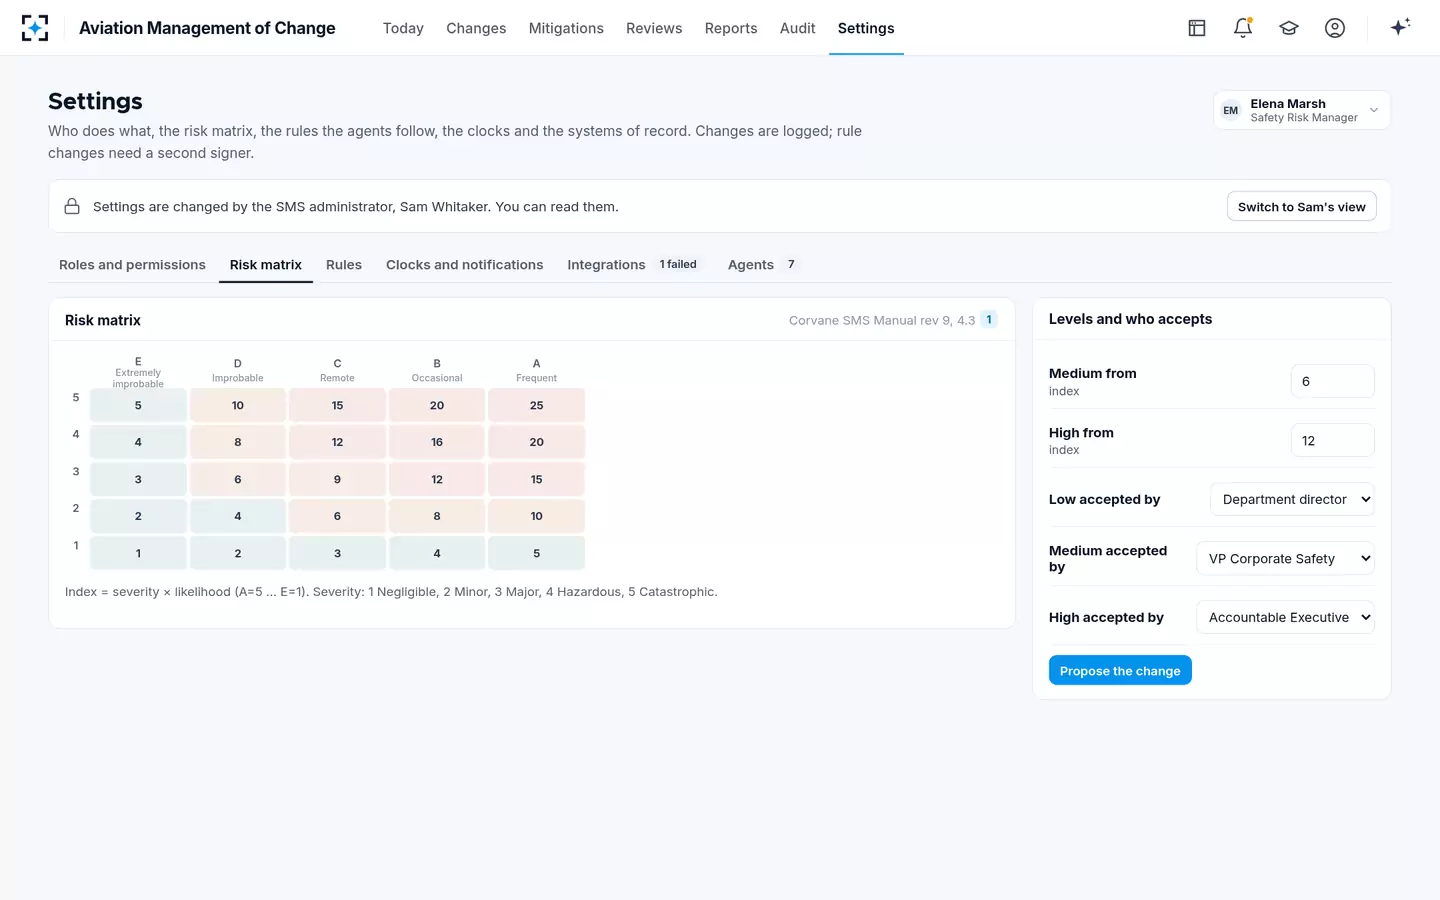Go to the Today tab
Screen dimensions: 1440x900
click(x=403, y=28)
